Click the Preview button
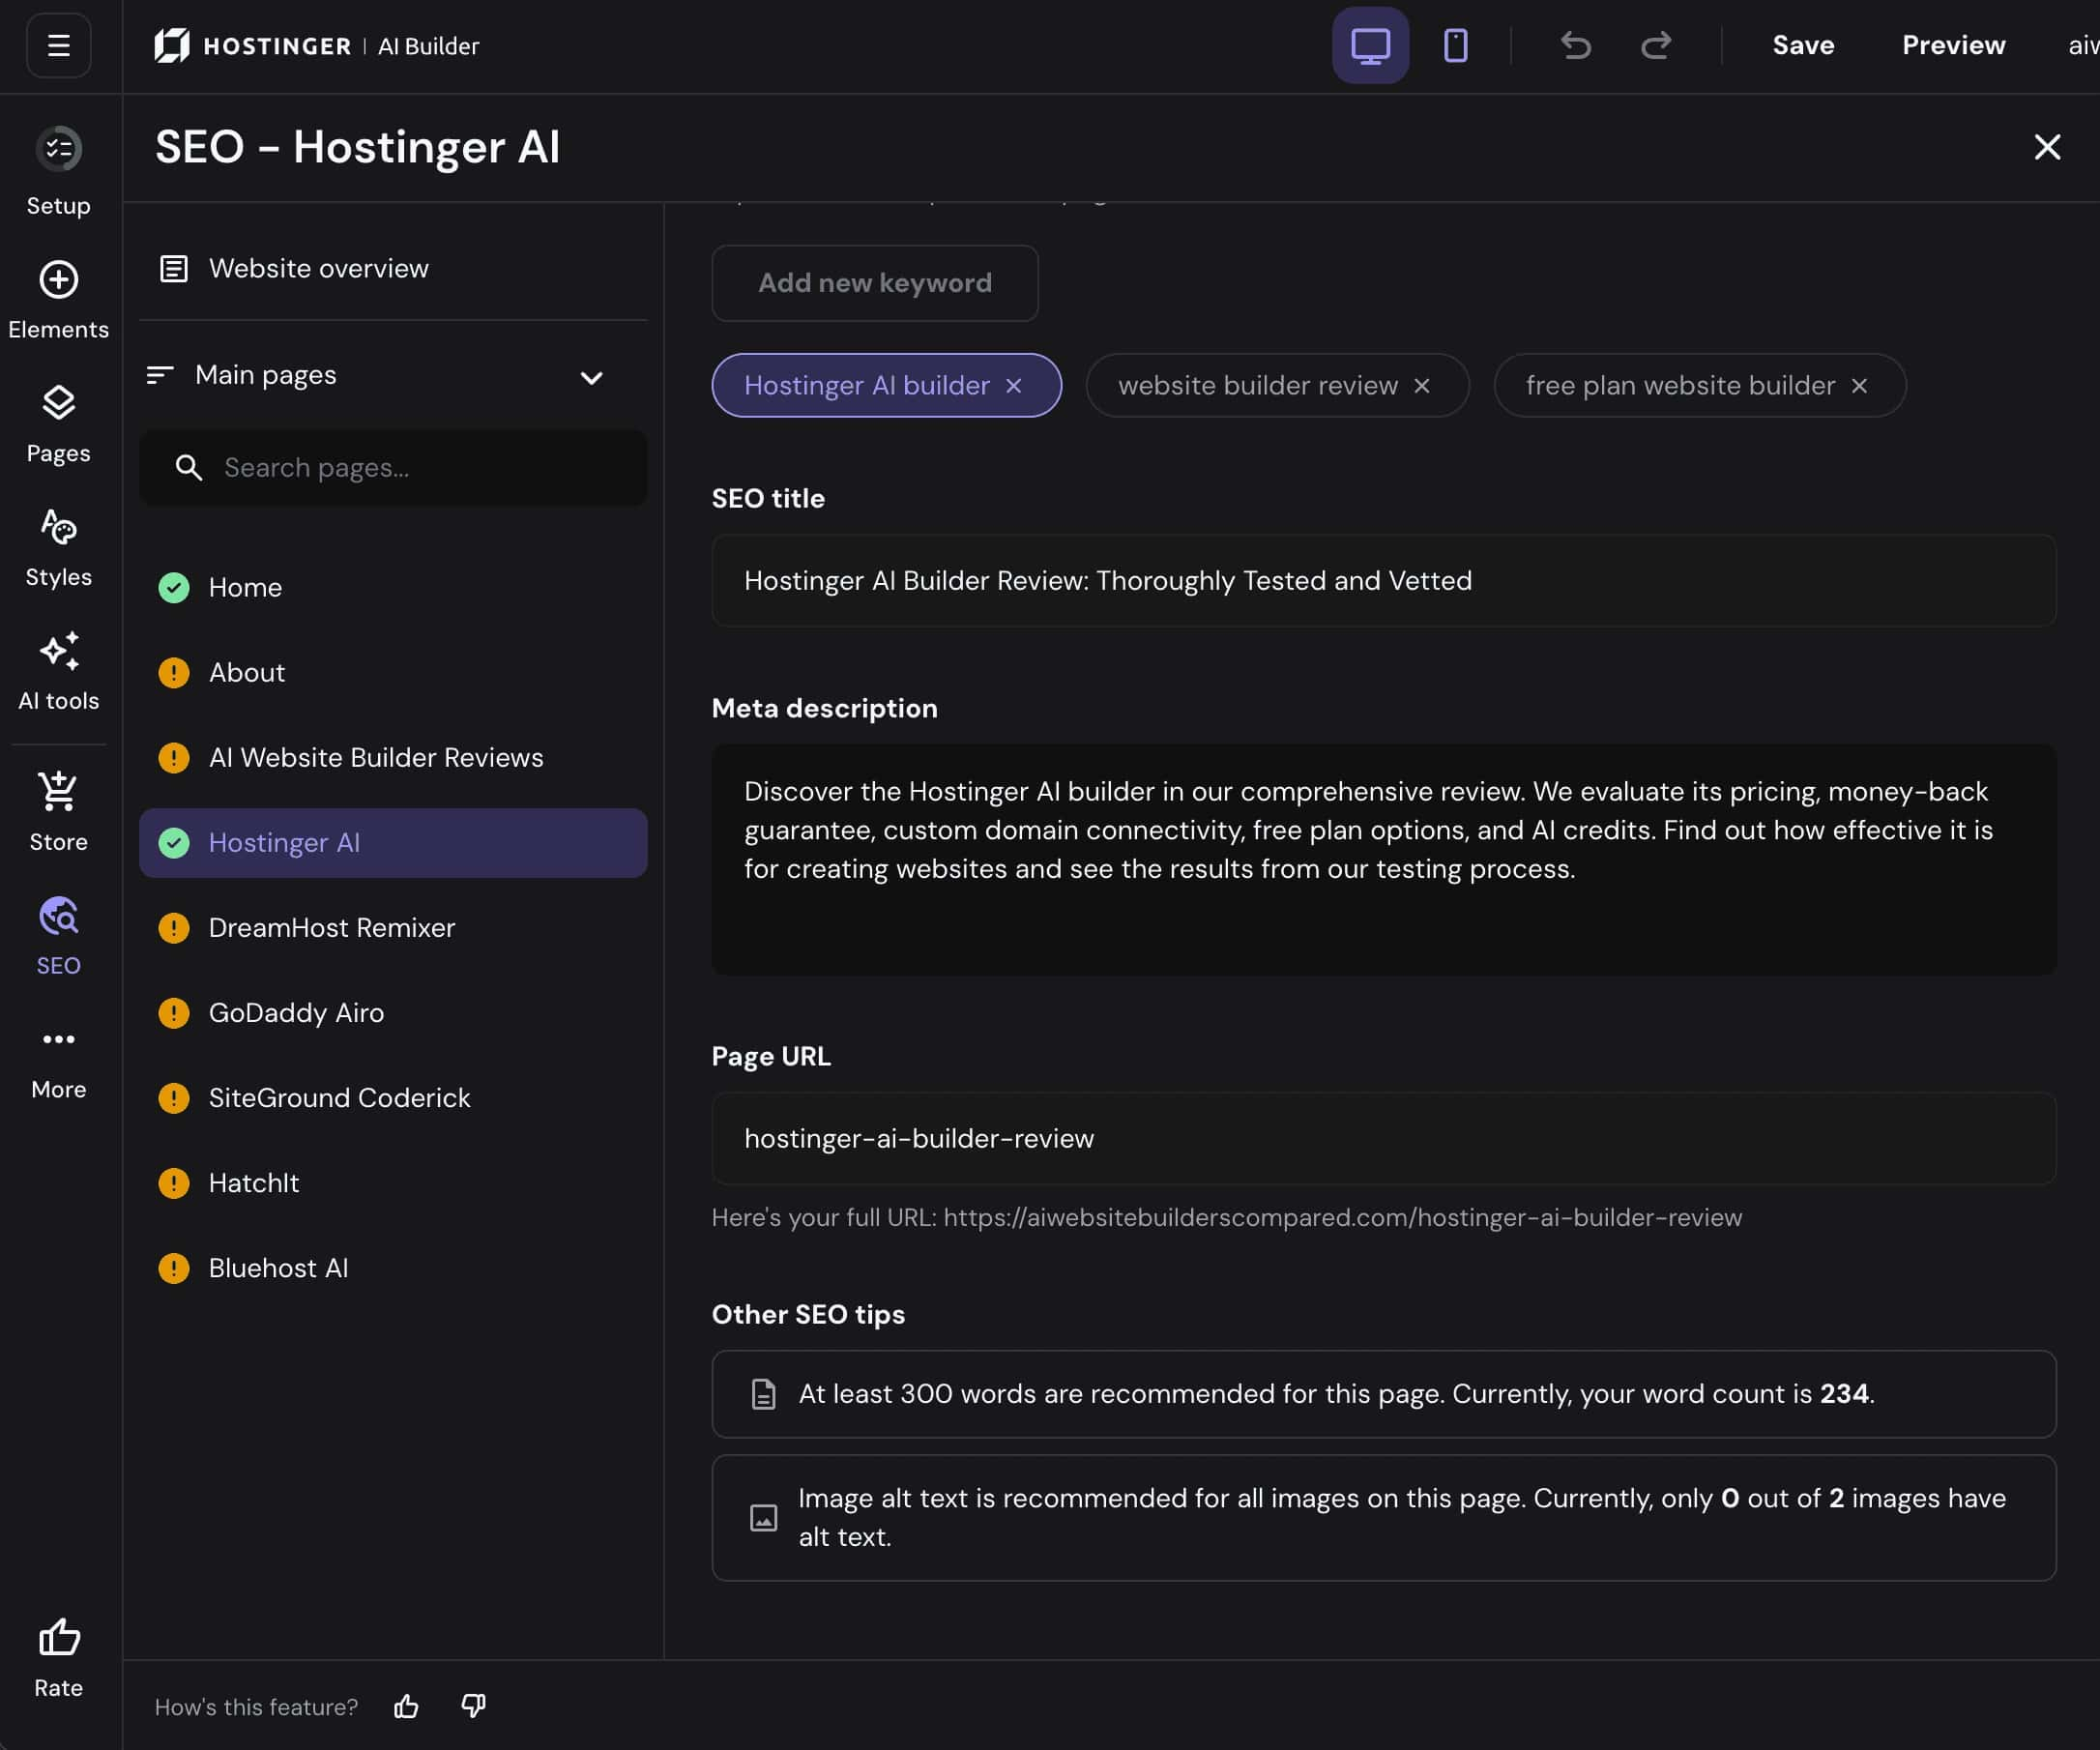Screen dimensions: 2100x1750 point(1953,46)
